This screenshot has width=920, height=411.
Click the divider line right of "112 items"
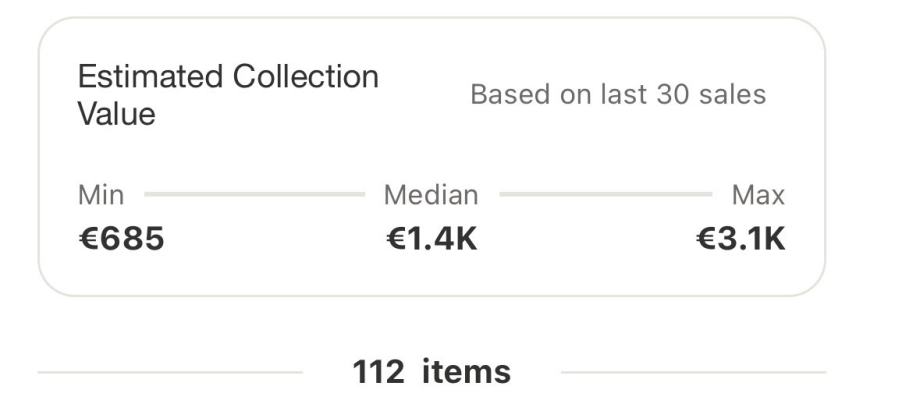click(694, 372)
